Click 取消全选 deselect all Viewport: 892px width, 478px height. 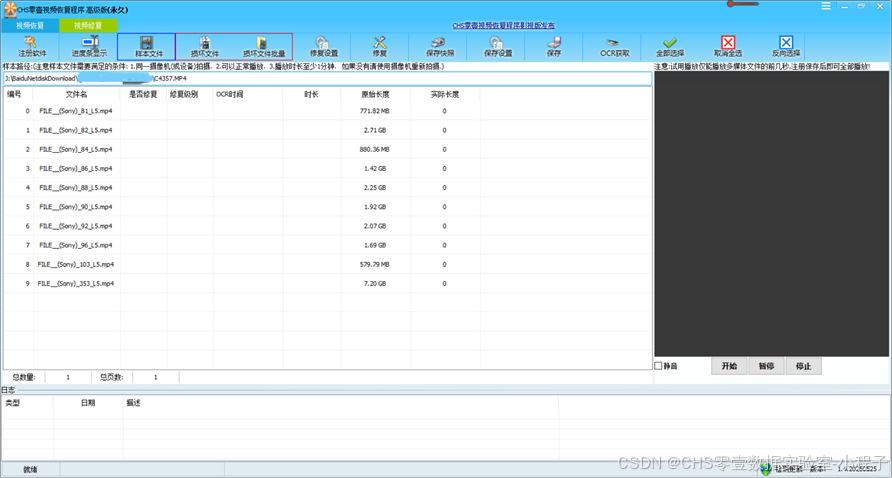728,47
